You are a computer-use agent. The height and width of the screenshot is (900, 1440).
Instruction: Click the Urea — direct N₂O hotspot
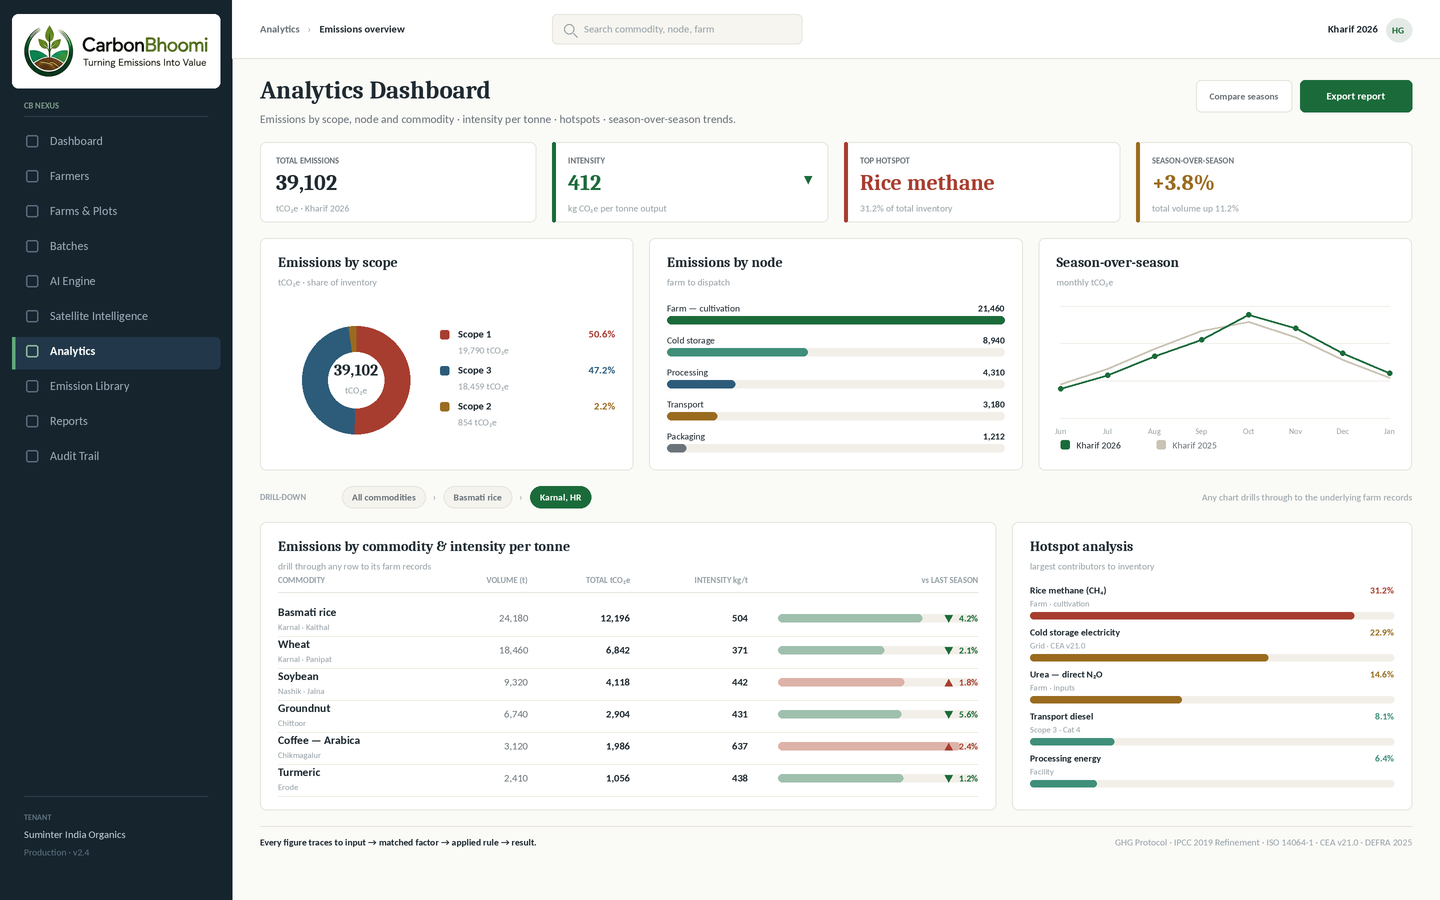[1212, 687]
